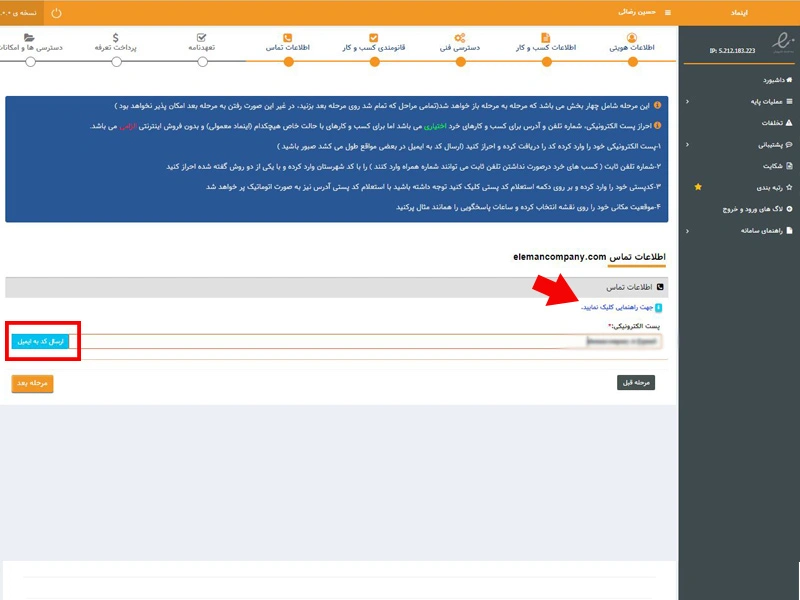Click first info icon in blue notice box

(x=657, y=105)
